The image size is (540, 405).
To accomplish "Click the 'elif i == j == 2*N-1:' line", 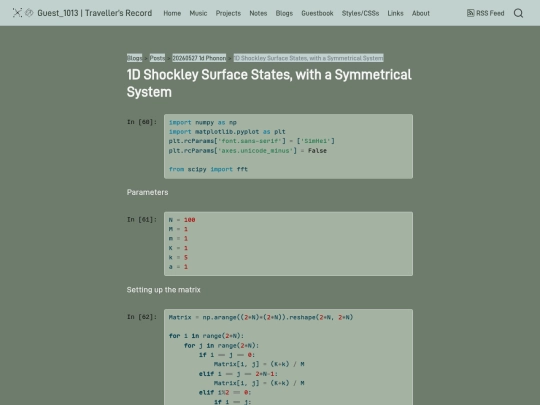I will (x=238, y=374).
